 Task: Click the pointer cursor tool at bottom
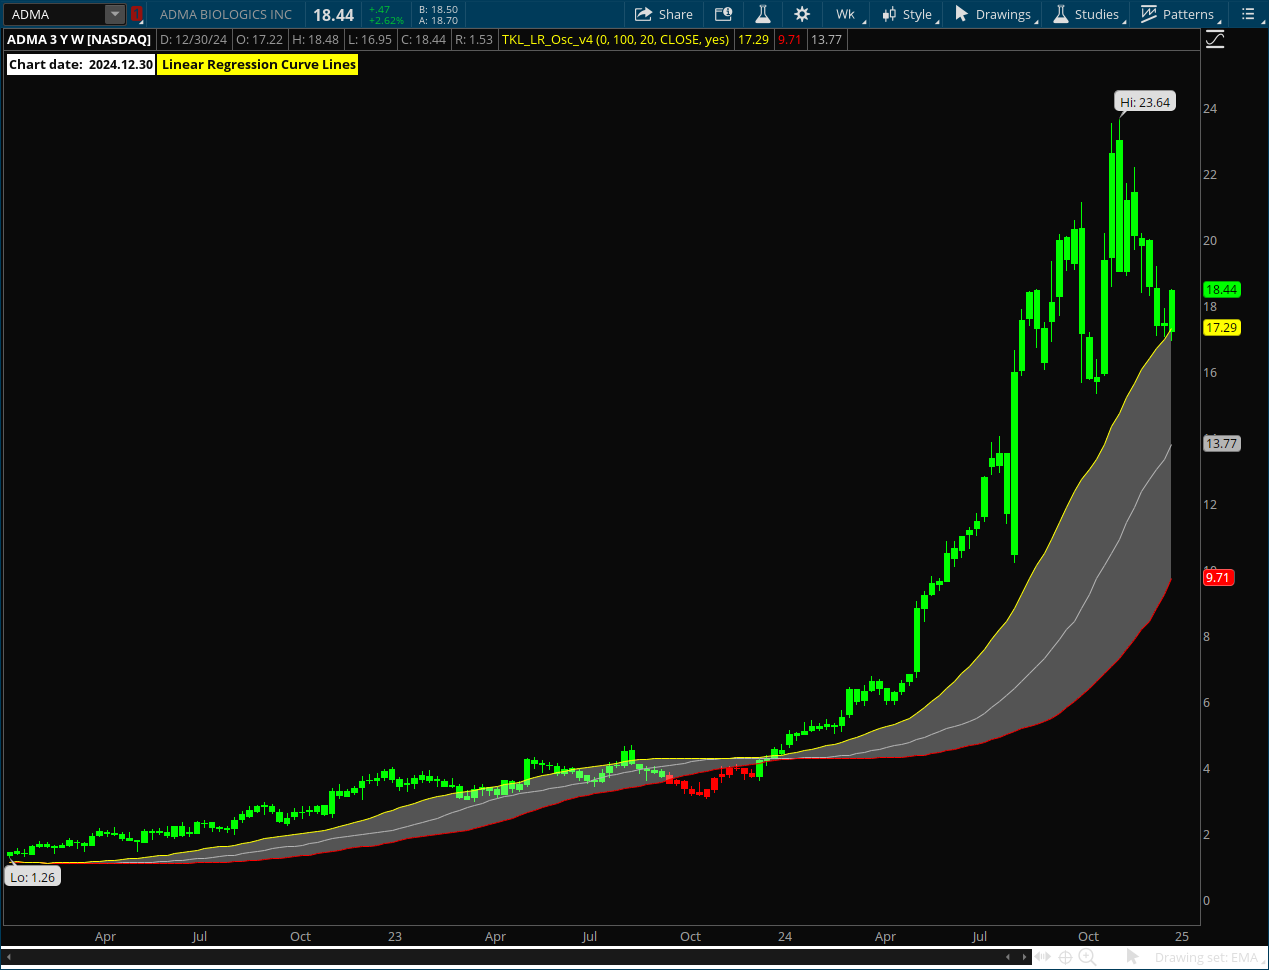[1133, 957]
